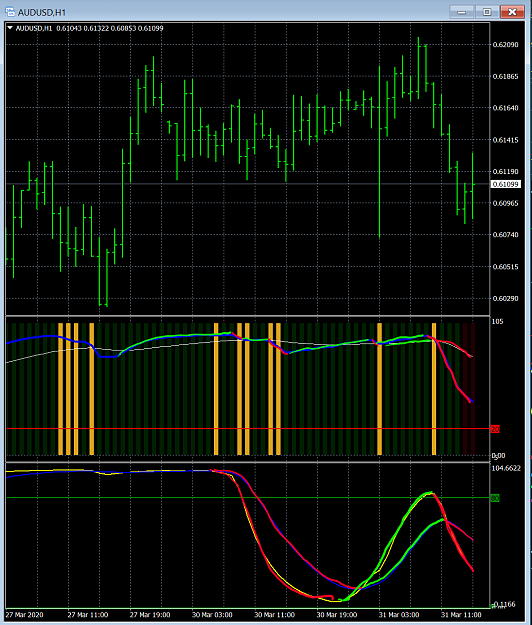Click the green level 80 marker label
The width and height of the screenshot is (532, 625).
click(495, 498)
